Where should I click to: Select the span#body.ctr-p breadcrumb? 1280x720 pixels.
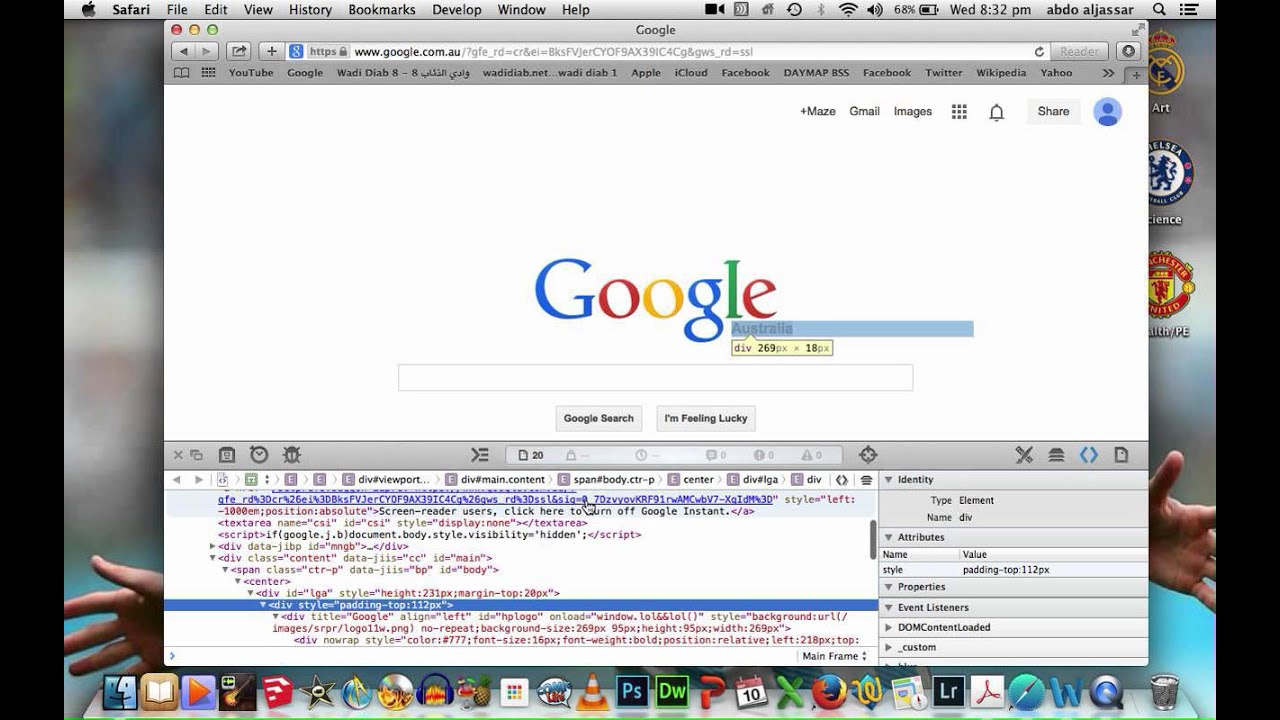coord(606,480)
